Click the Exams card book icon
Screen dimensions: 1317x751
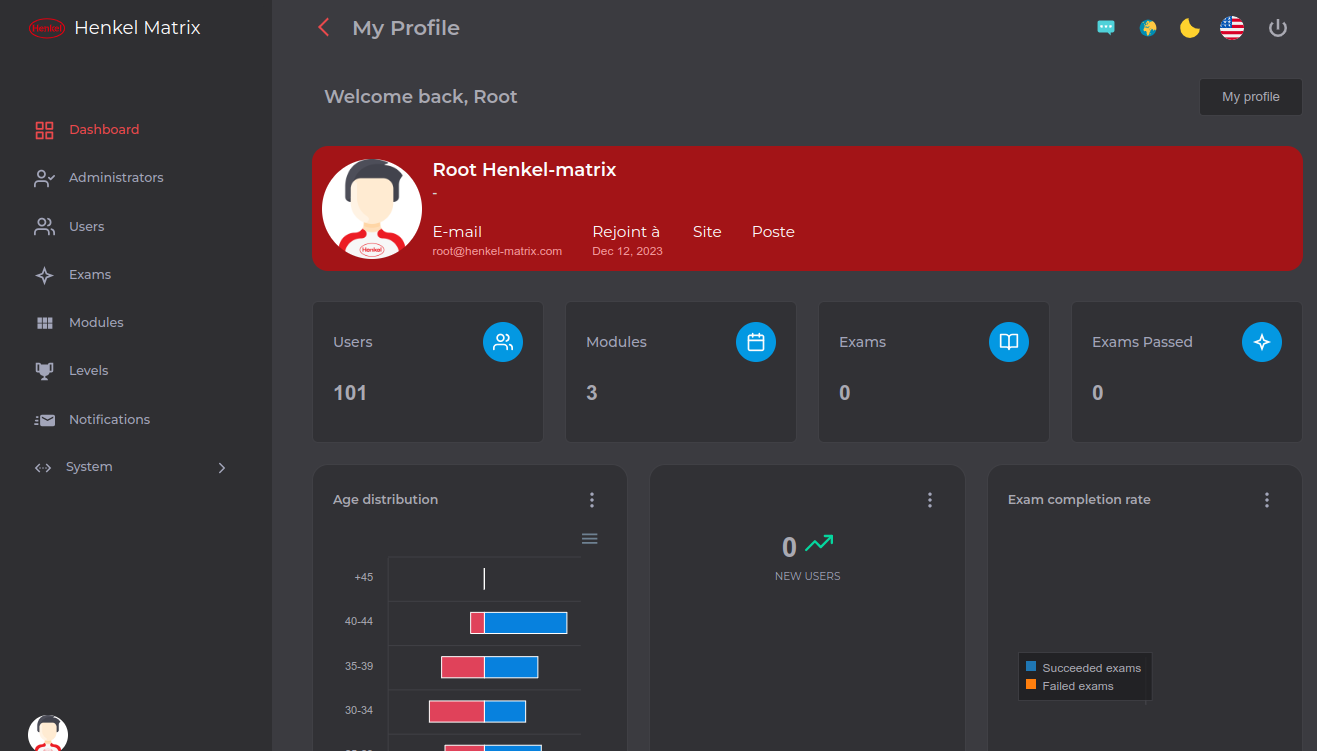[x=1009, y=342]
